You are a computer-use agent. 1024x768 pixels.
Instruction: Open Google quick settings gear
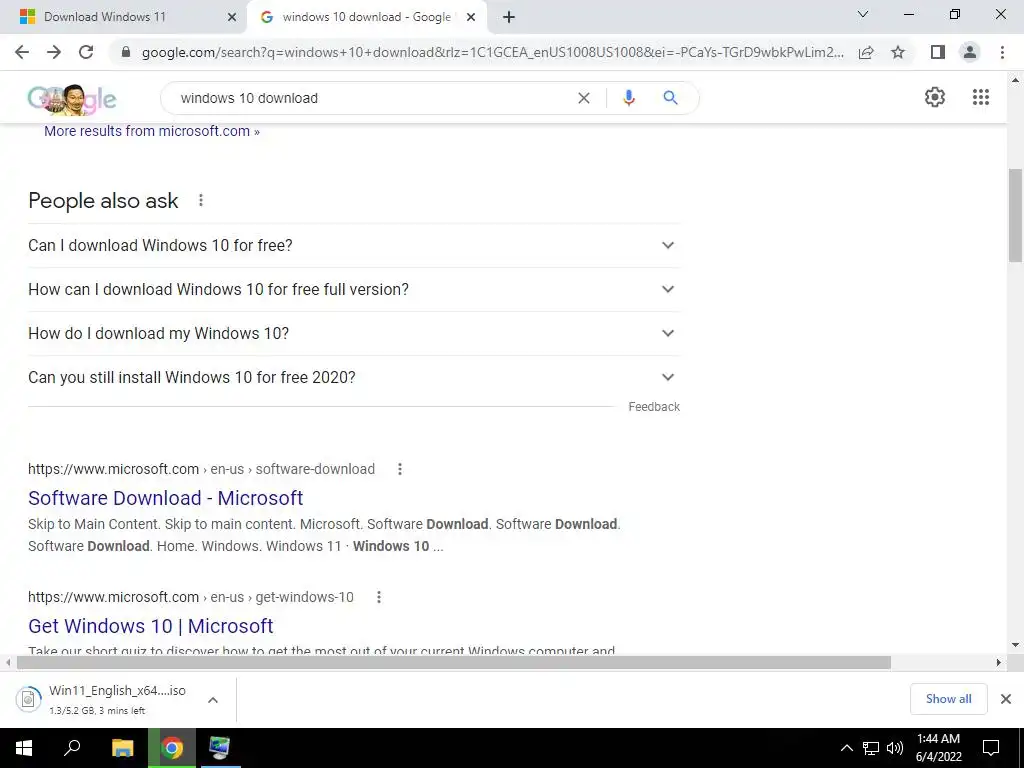coord(935,97)
